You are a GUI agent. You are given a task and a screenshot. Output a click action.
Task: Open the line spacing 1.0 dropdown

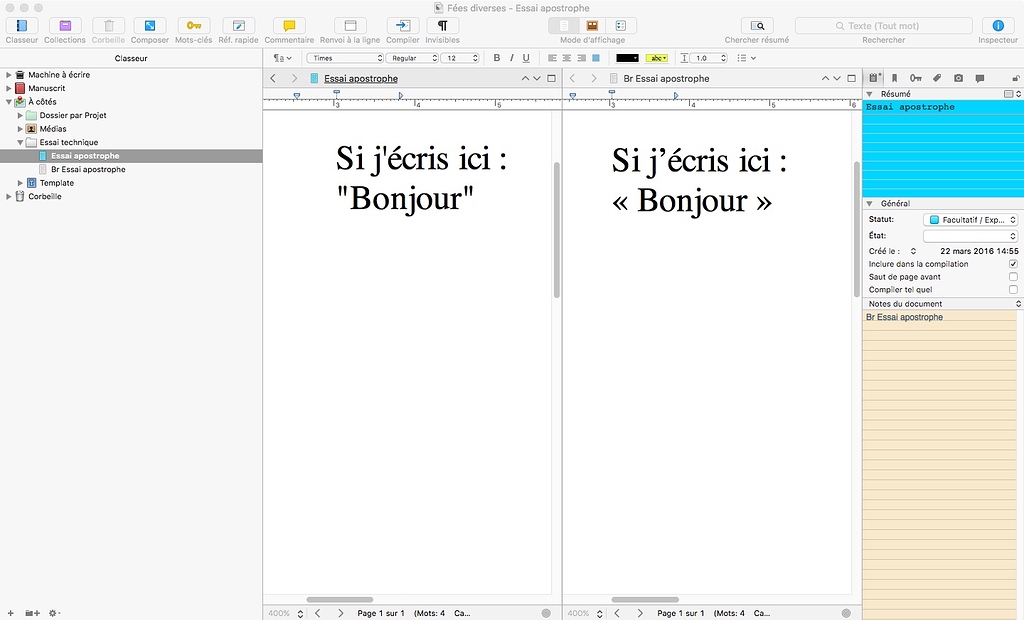click(x=708, y=58)
